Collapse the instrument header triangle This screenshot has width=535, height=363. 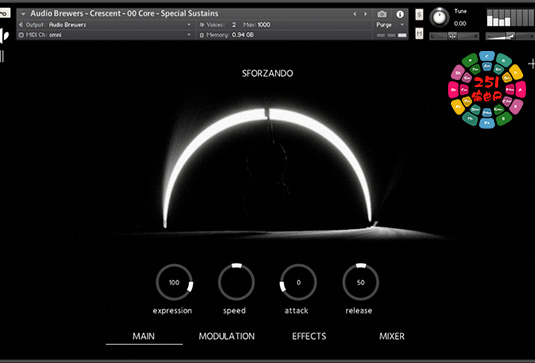[x=23, y=14]
